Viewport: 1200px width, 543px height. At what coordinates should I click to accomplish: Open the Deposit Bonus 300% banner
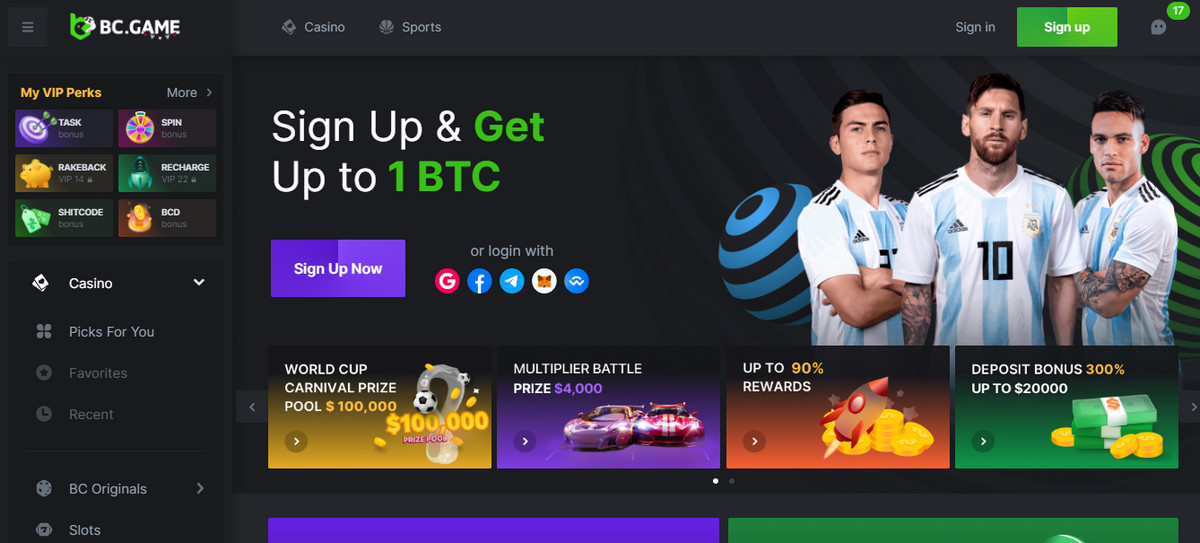pos(1067,408)
